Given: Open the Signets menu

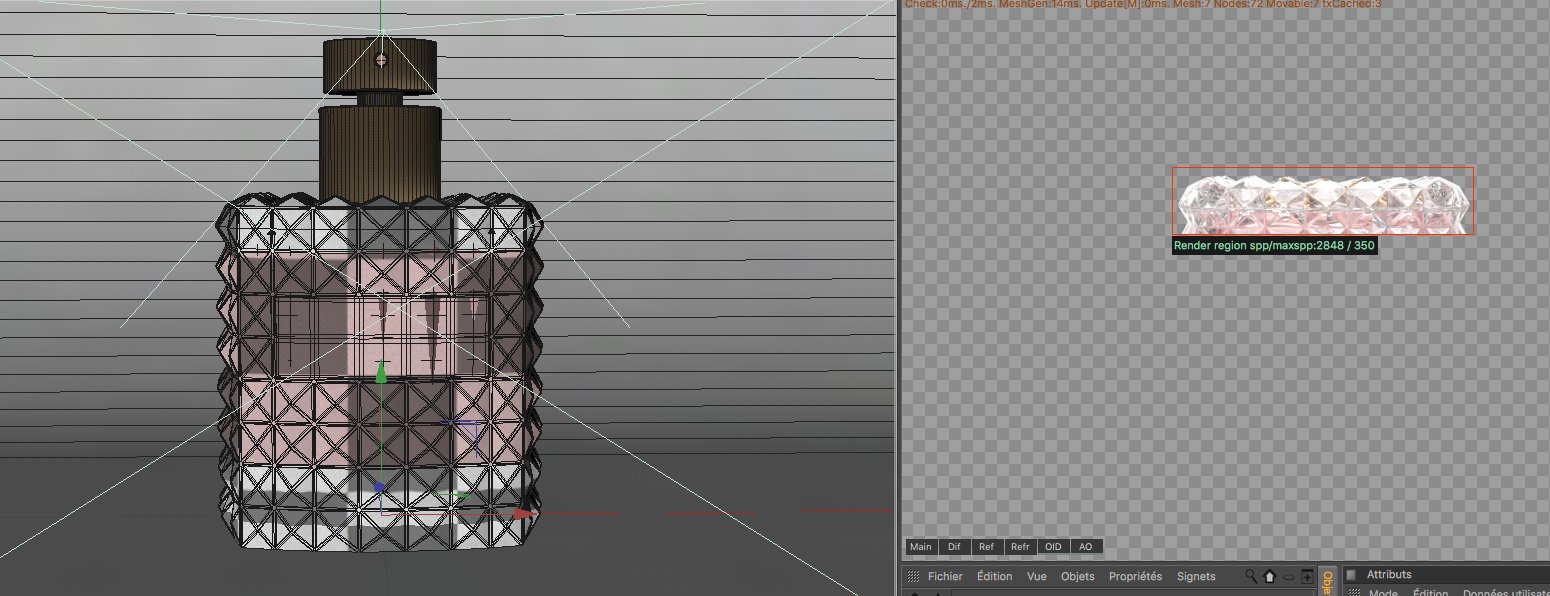Looking at the screenshot, I should click(1196, 576).
